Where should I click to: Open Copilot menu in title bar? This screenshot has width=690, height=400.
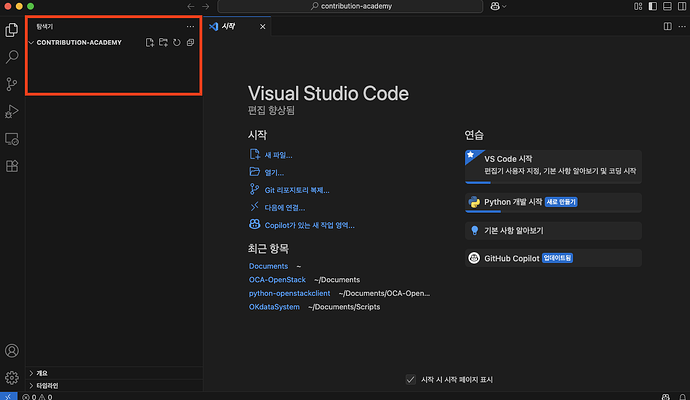(498, 6)
